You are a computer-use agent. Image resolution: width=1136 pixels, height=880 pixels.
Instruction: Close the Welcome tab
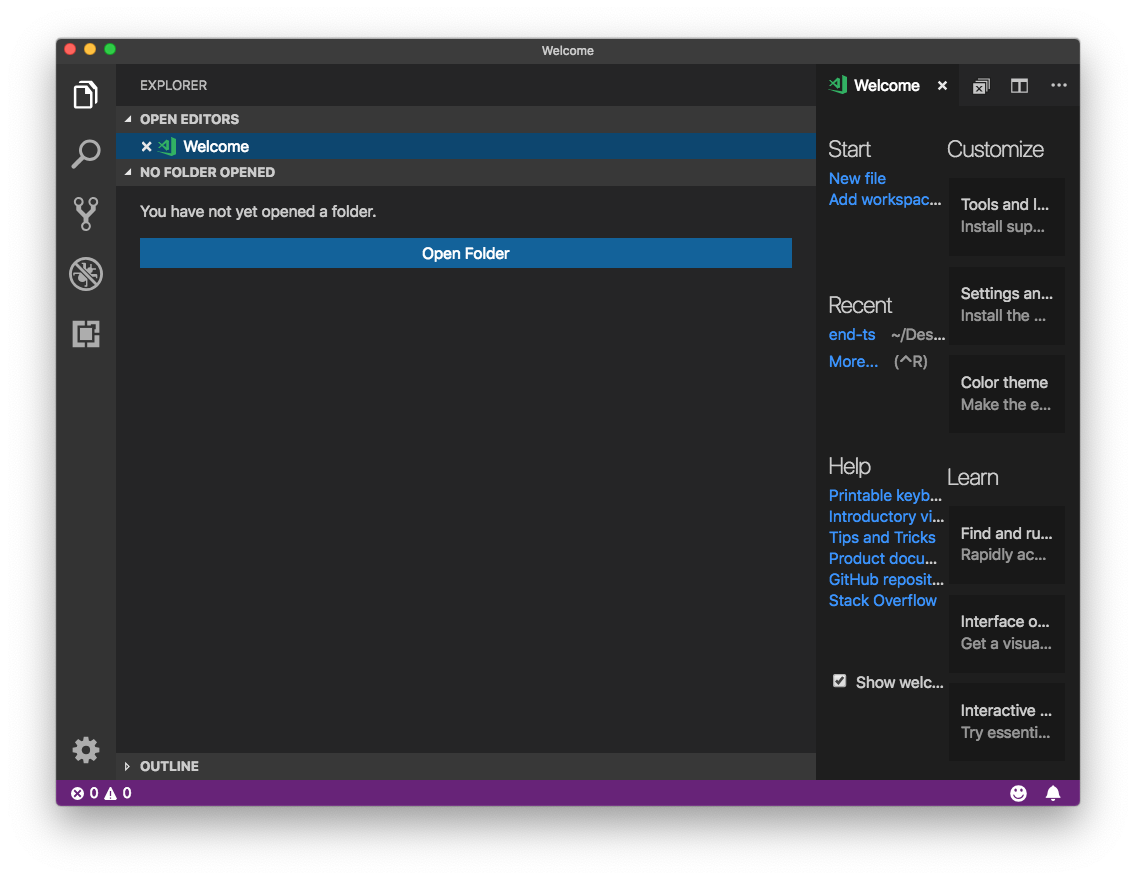point(942,85)
